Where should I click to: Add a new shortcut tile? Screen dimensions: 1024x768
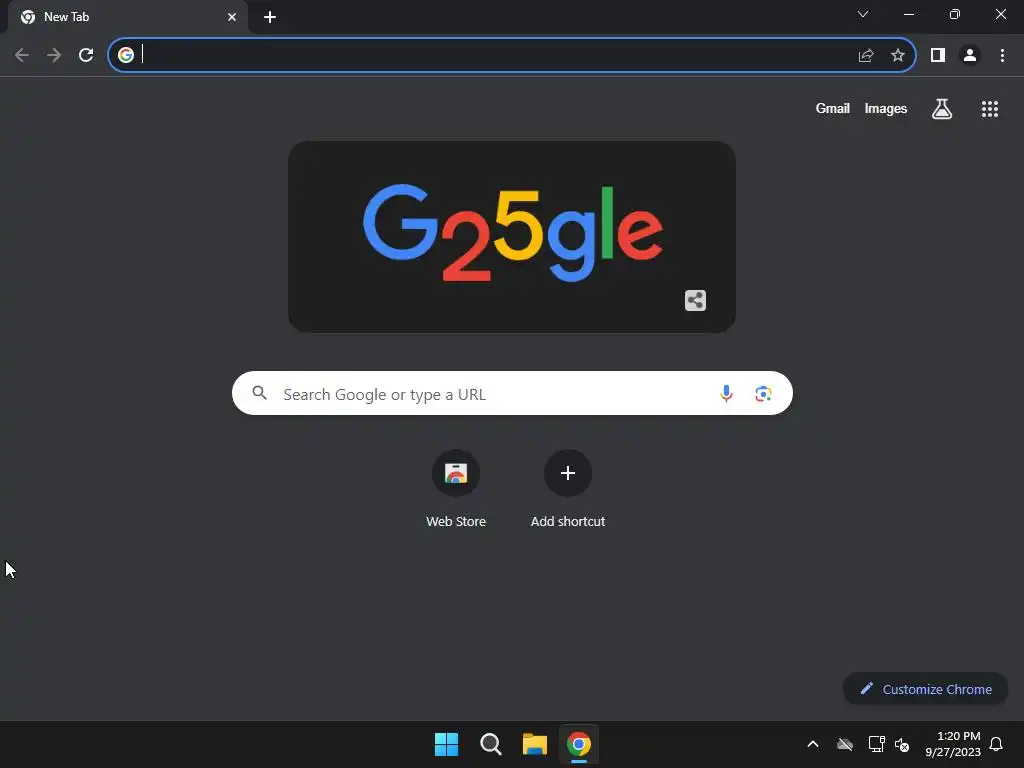[x=568, y=488]
